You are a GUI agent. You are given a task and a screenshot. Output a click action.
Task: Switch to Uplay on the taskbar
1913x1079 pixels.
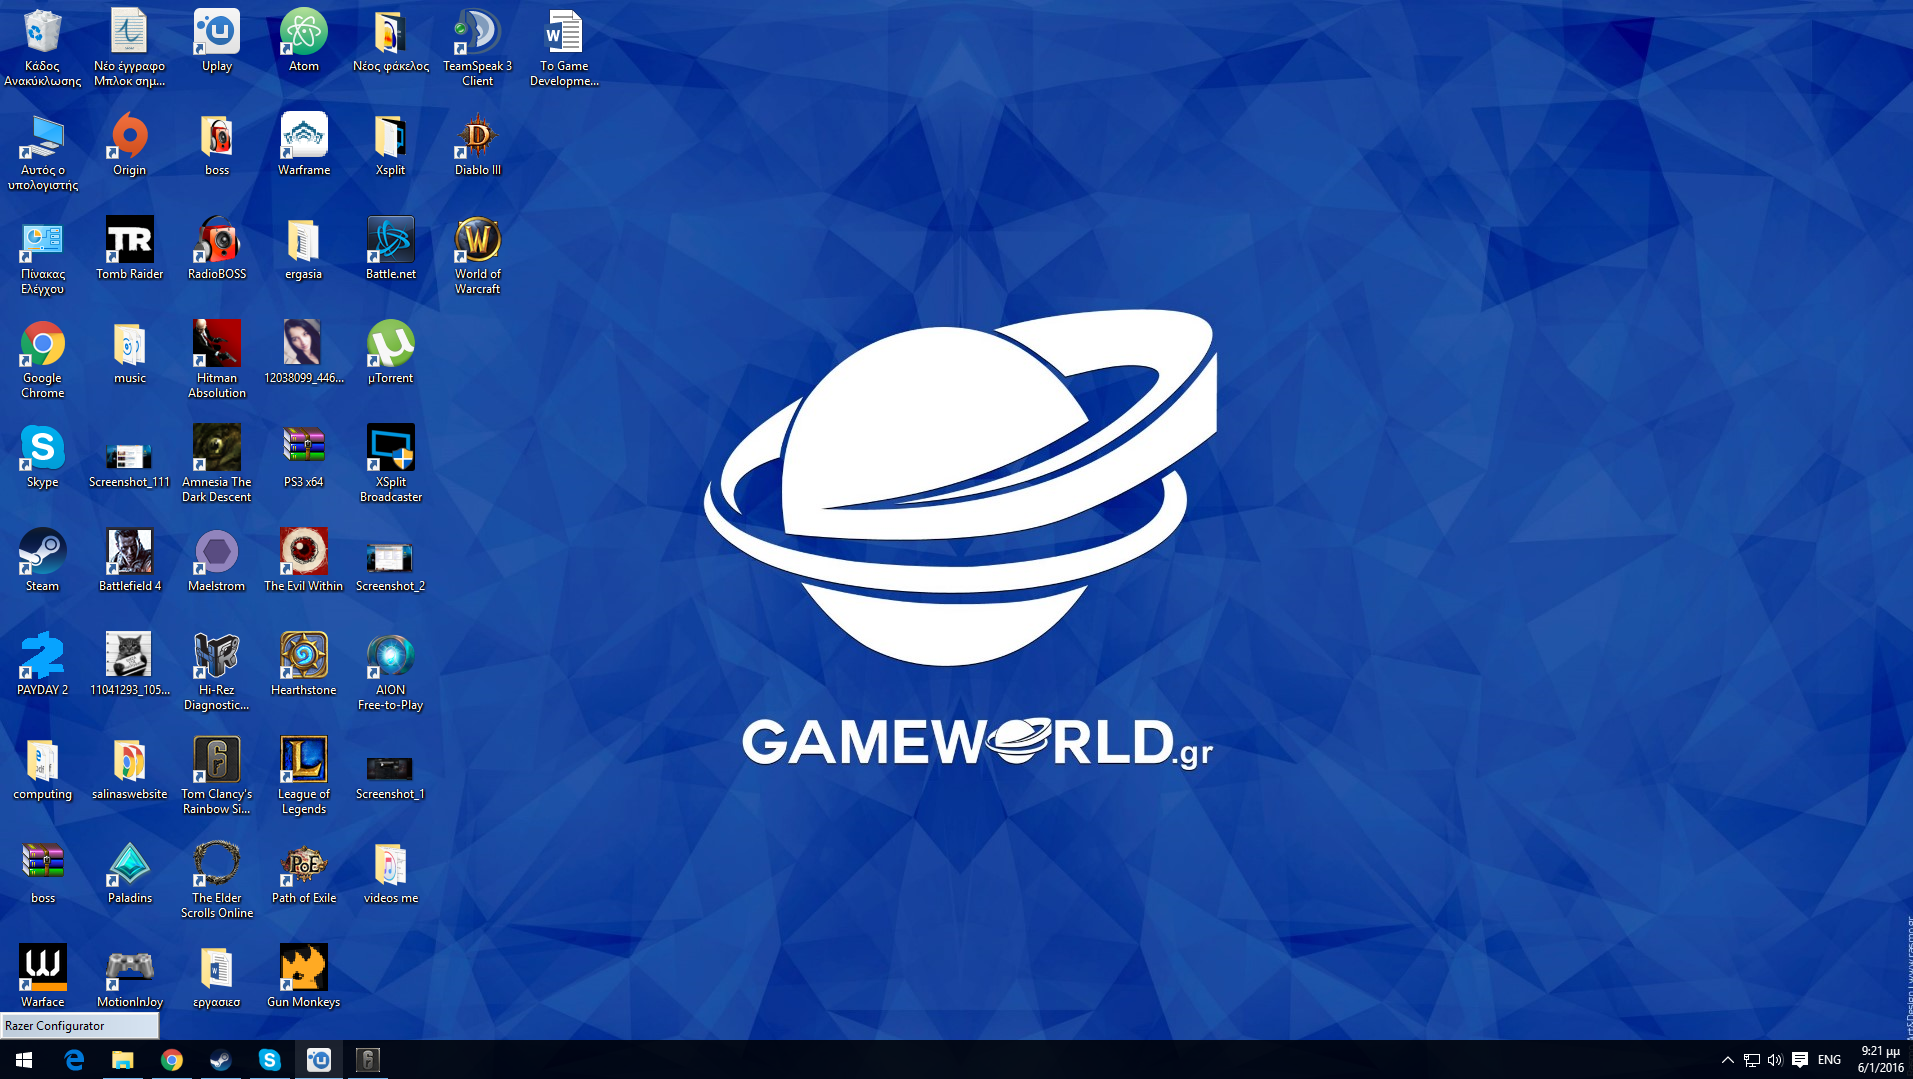pyautogui.click(x=318, y=1060)
